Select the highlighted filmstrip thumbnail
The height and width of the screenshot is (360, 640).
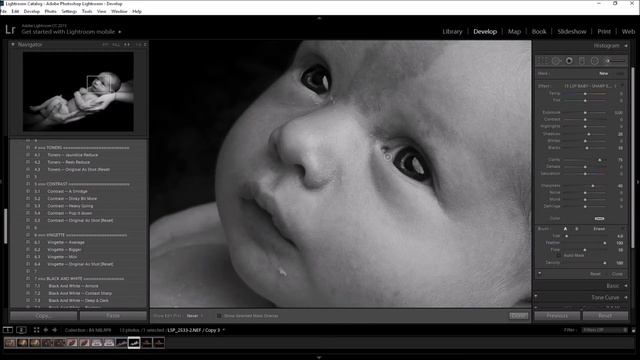(134, 343)
